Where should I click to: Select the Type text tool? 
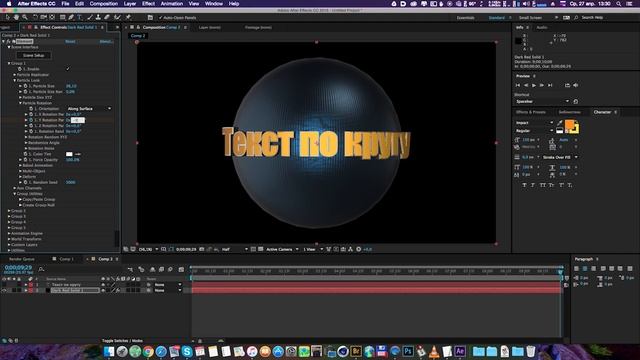(80, 18)
